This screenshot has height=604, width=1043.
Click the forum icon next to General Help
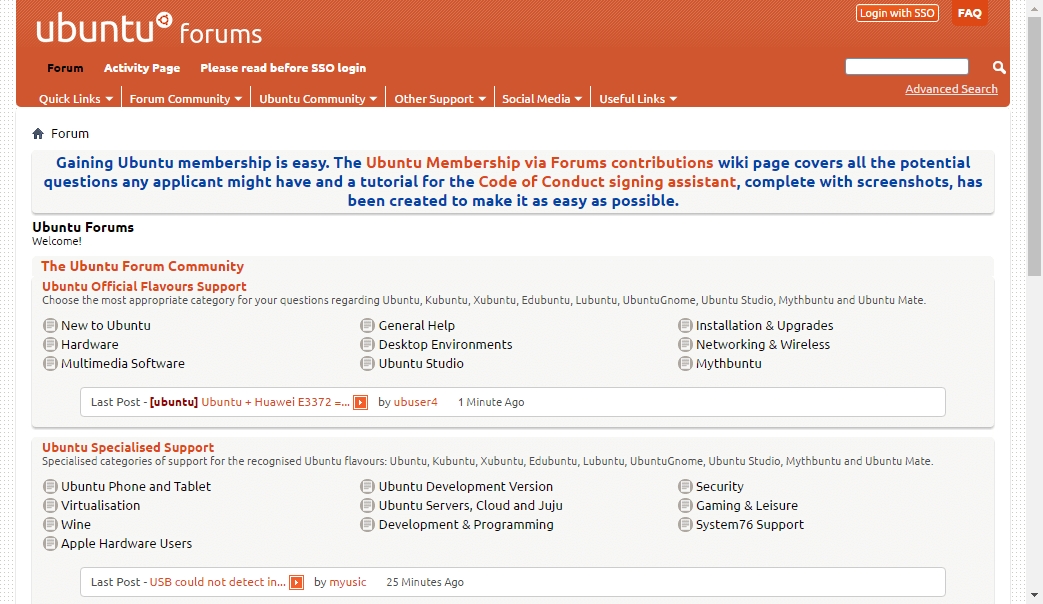point(367,325)
